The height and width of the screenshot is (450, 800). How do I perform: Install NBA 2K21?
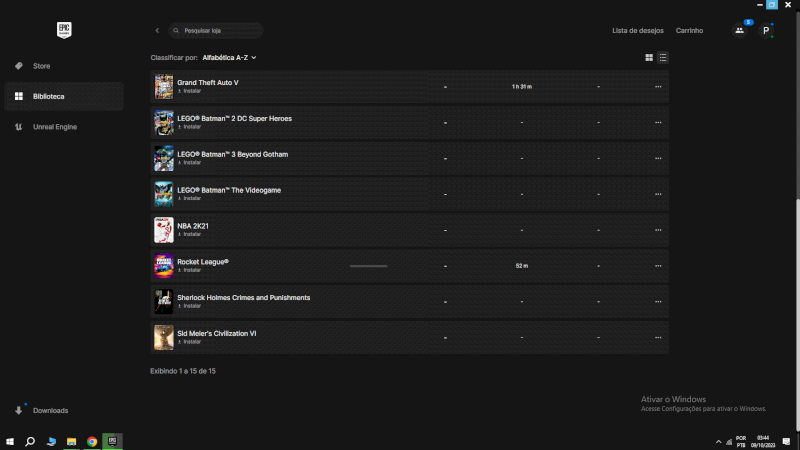pyautogui.click(x=191, y=234)
